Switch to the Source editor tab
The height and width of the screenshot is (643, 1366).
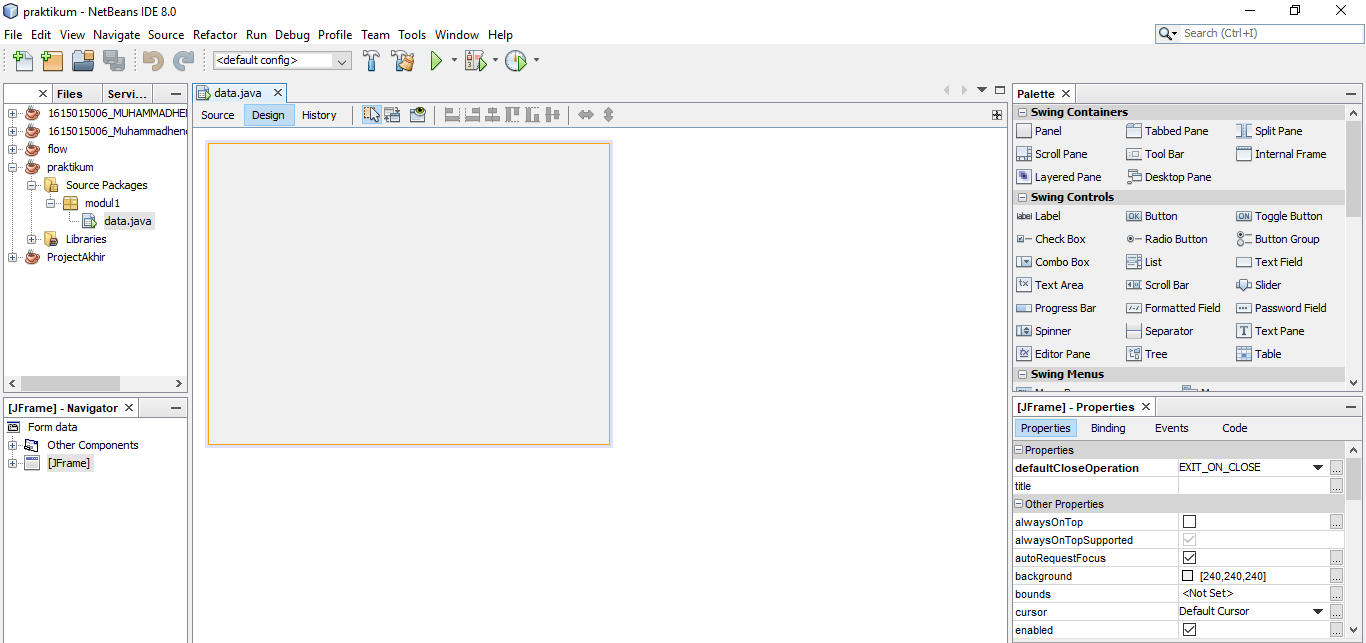(217, 114)
